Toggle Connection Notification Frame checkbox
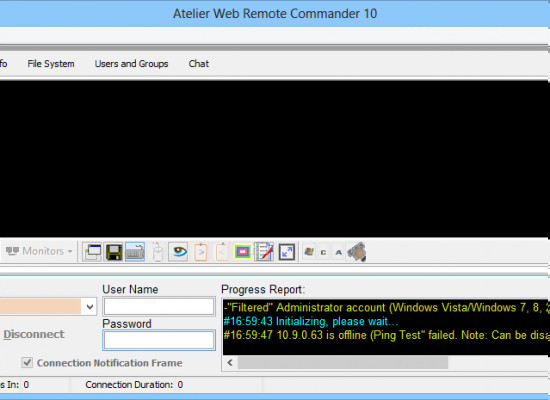550x400 pixels. pos(27,362)
